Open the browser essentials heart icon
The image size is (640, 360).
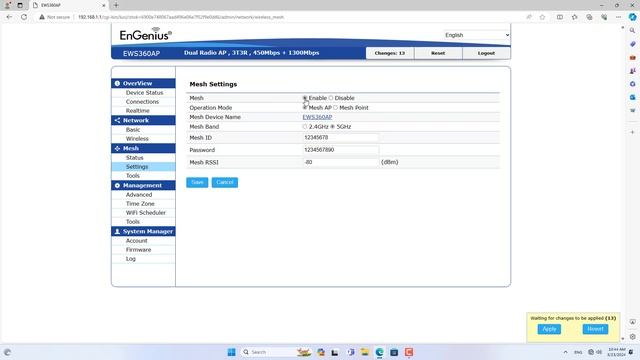(x=604, y=17)
